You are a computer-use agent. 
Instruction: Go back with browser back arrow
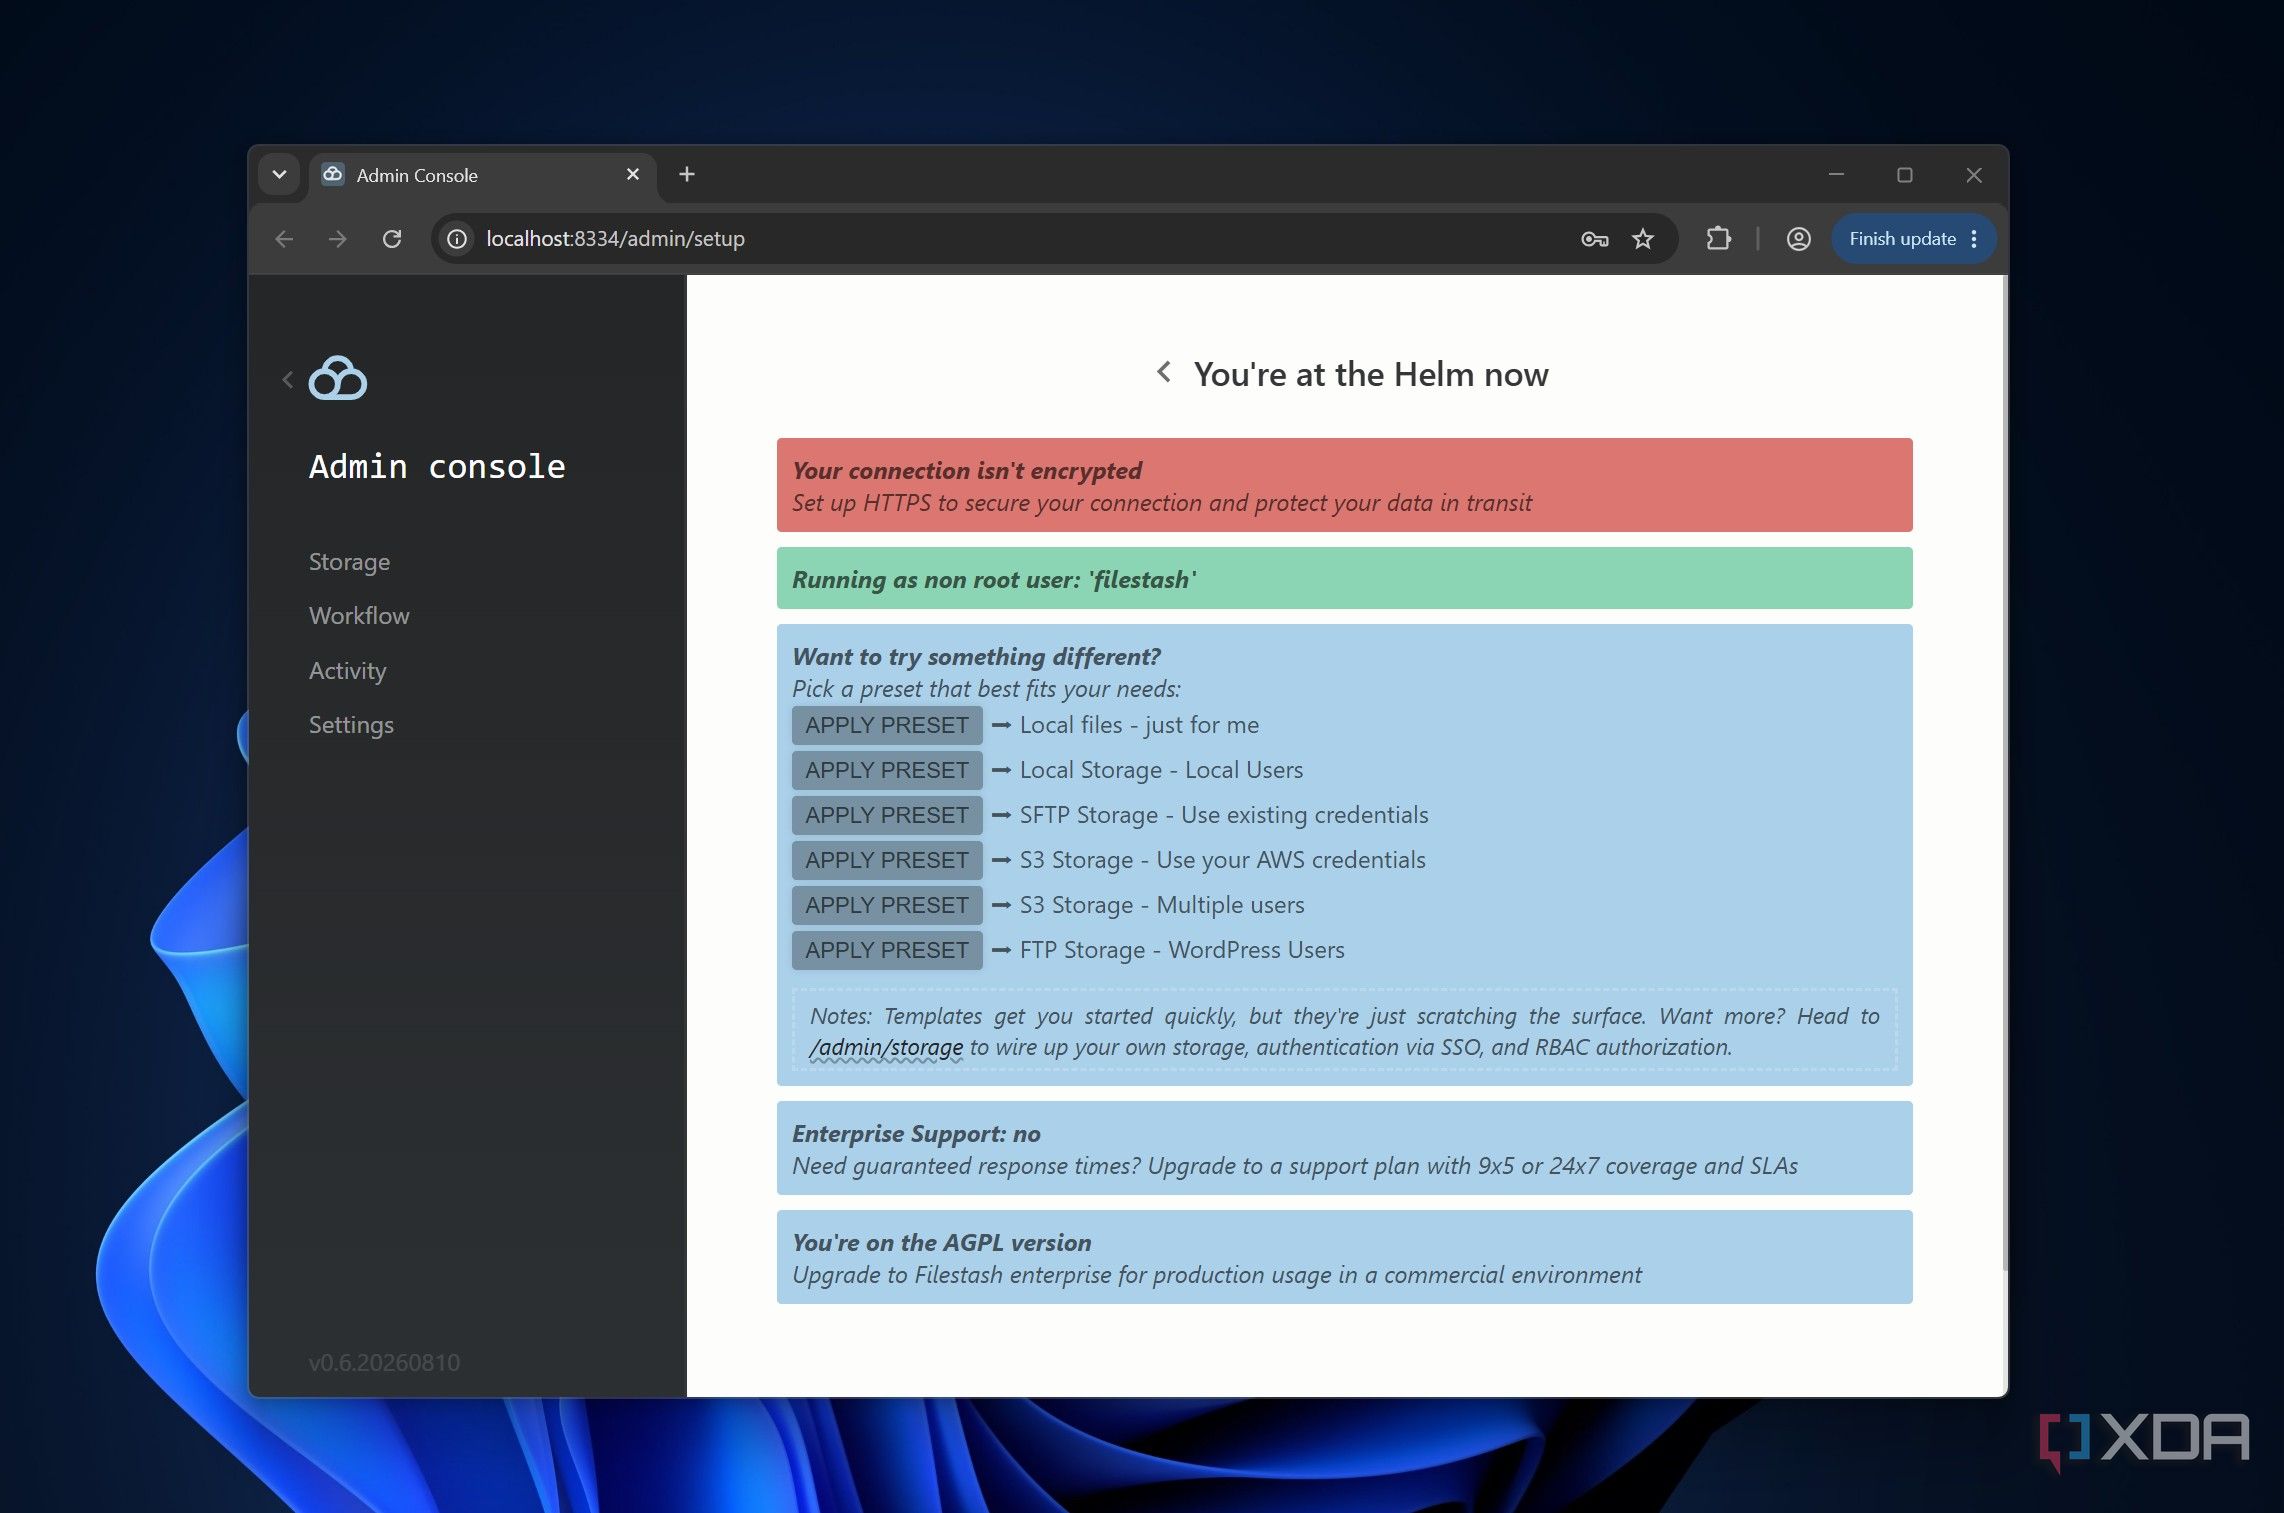tap(284, 239)
